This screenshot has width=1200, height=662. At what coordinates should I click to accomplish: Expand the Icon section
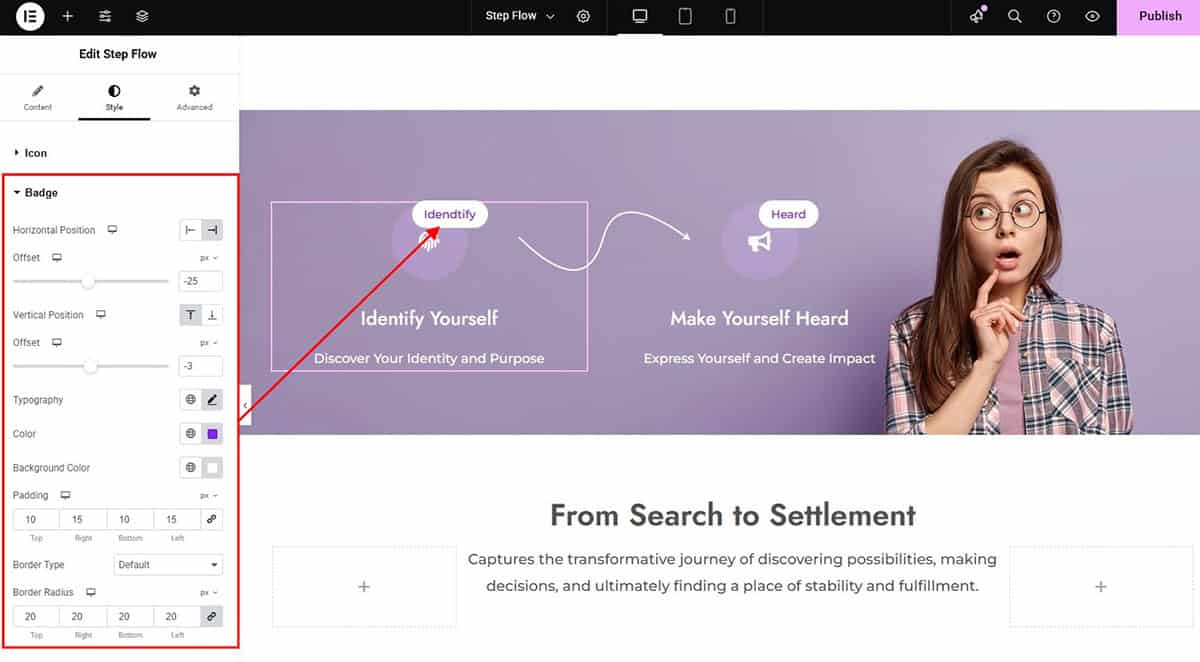(35, 153)
